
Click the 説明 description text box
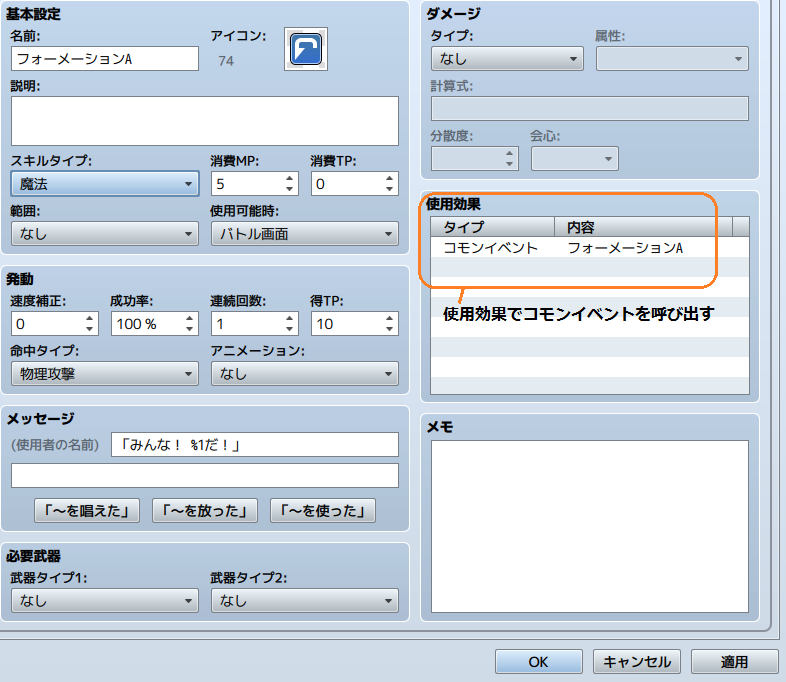point(205,121)
